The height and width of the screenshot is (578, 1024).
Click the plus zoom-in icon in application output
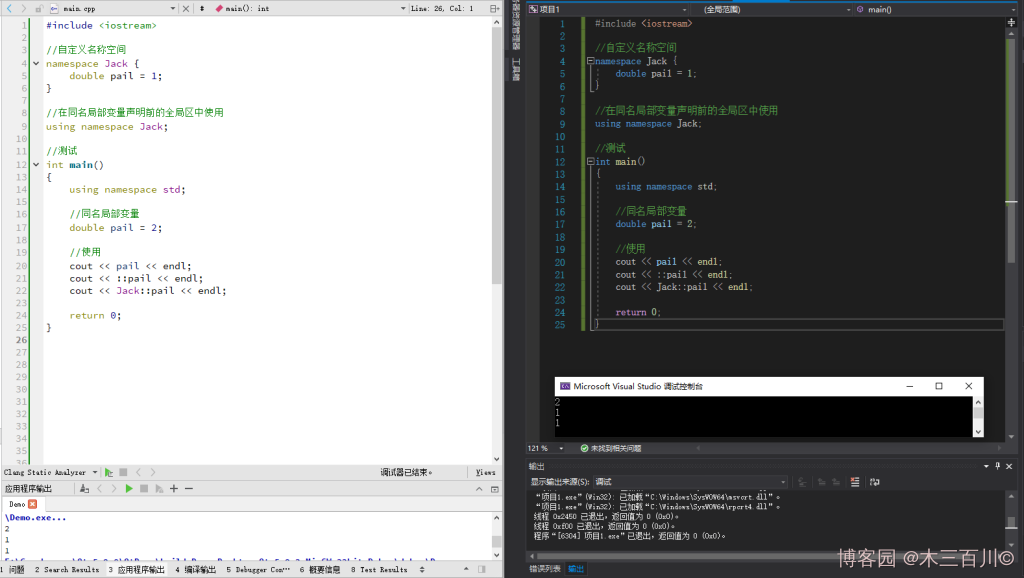173,488
